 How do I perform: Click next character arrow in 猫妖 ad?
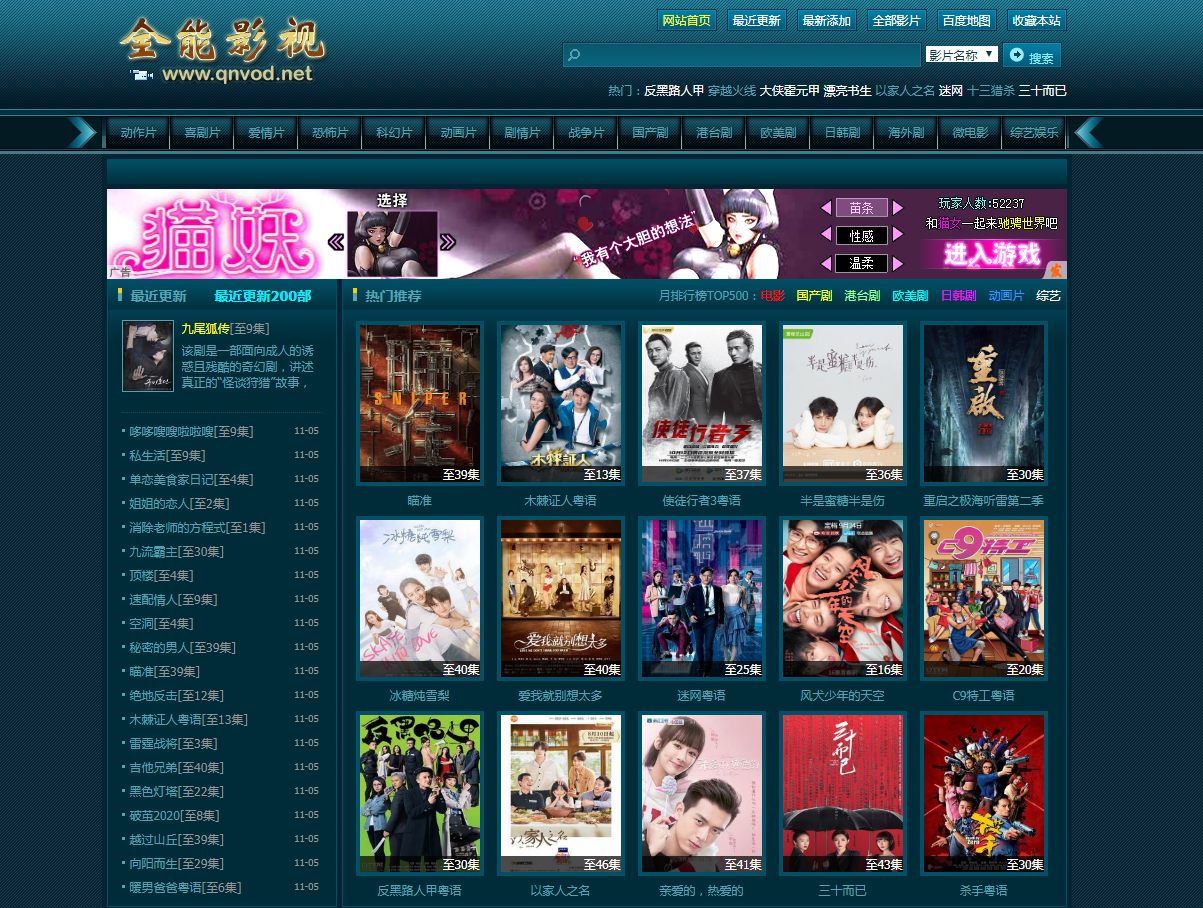pyautogui.click(x=448, y=242)
